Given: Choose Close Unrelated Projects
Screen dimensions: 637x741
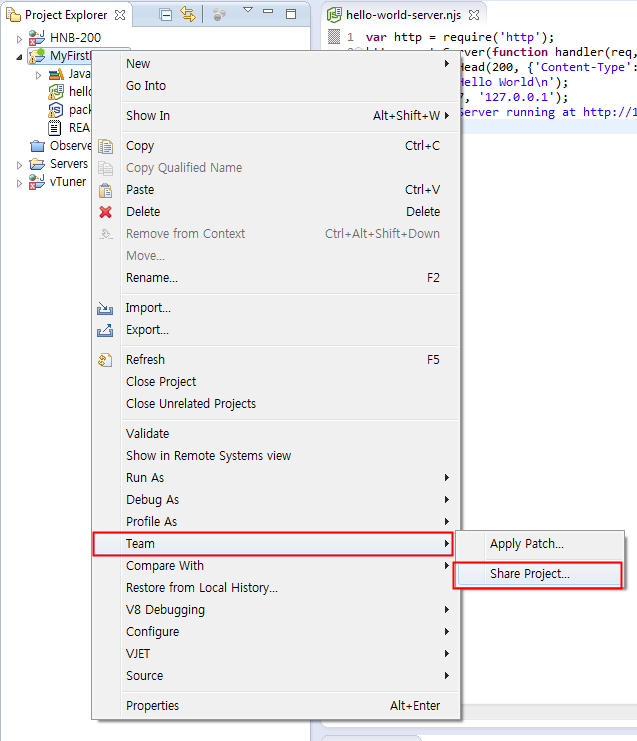Looking at the screenshot, I should pyautogui.click(x=276, y=404).
